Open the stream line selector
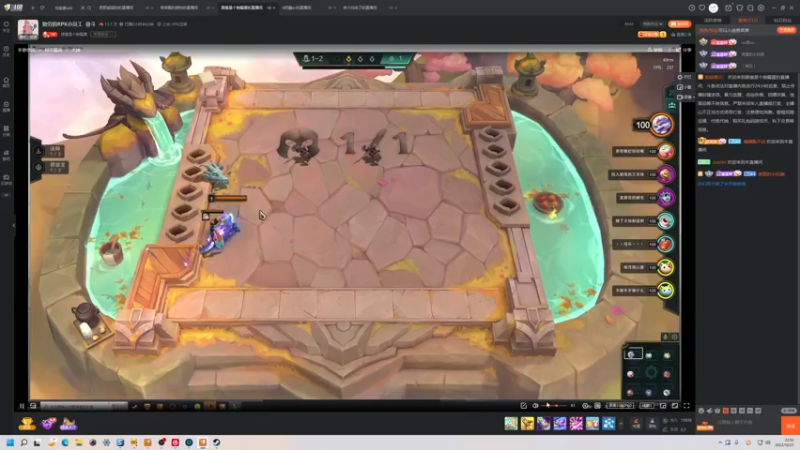The image size is (800, 450). pos(647,406)
